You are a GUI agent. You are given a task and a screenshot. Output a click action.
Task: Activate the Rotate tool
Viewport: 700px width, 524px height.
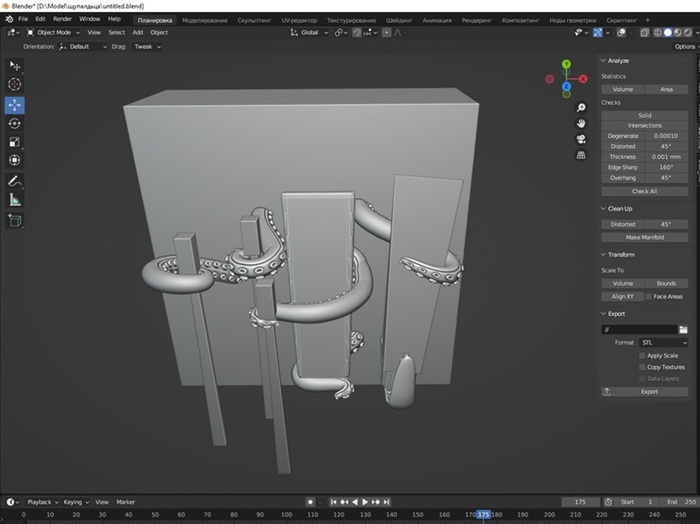(15, 124)
